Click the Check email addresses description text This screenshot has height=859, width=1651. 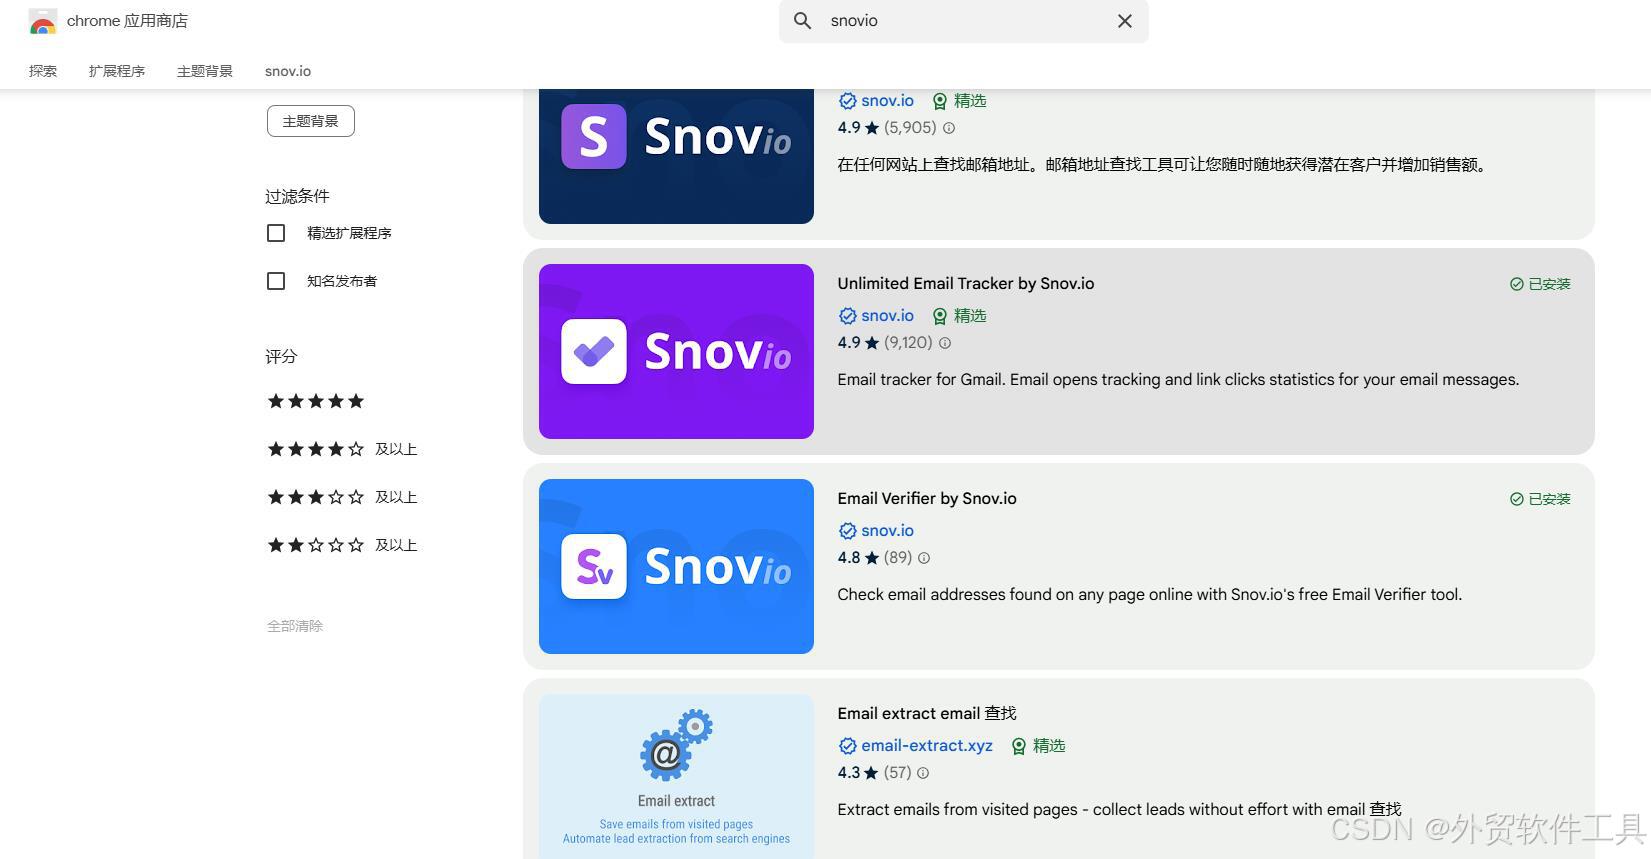pyautogui.click(x=1149, y=595)
